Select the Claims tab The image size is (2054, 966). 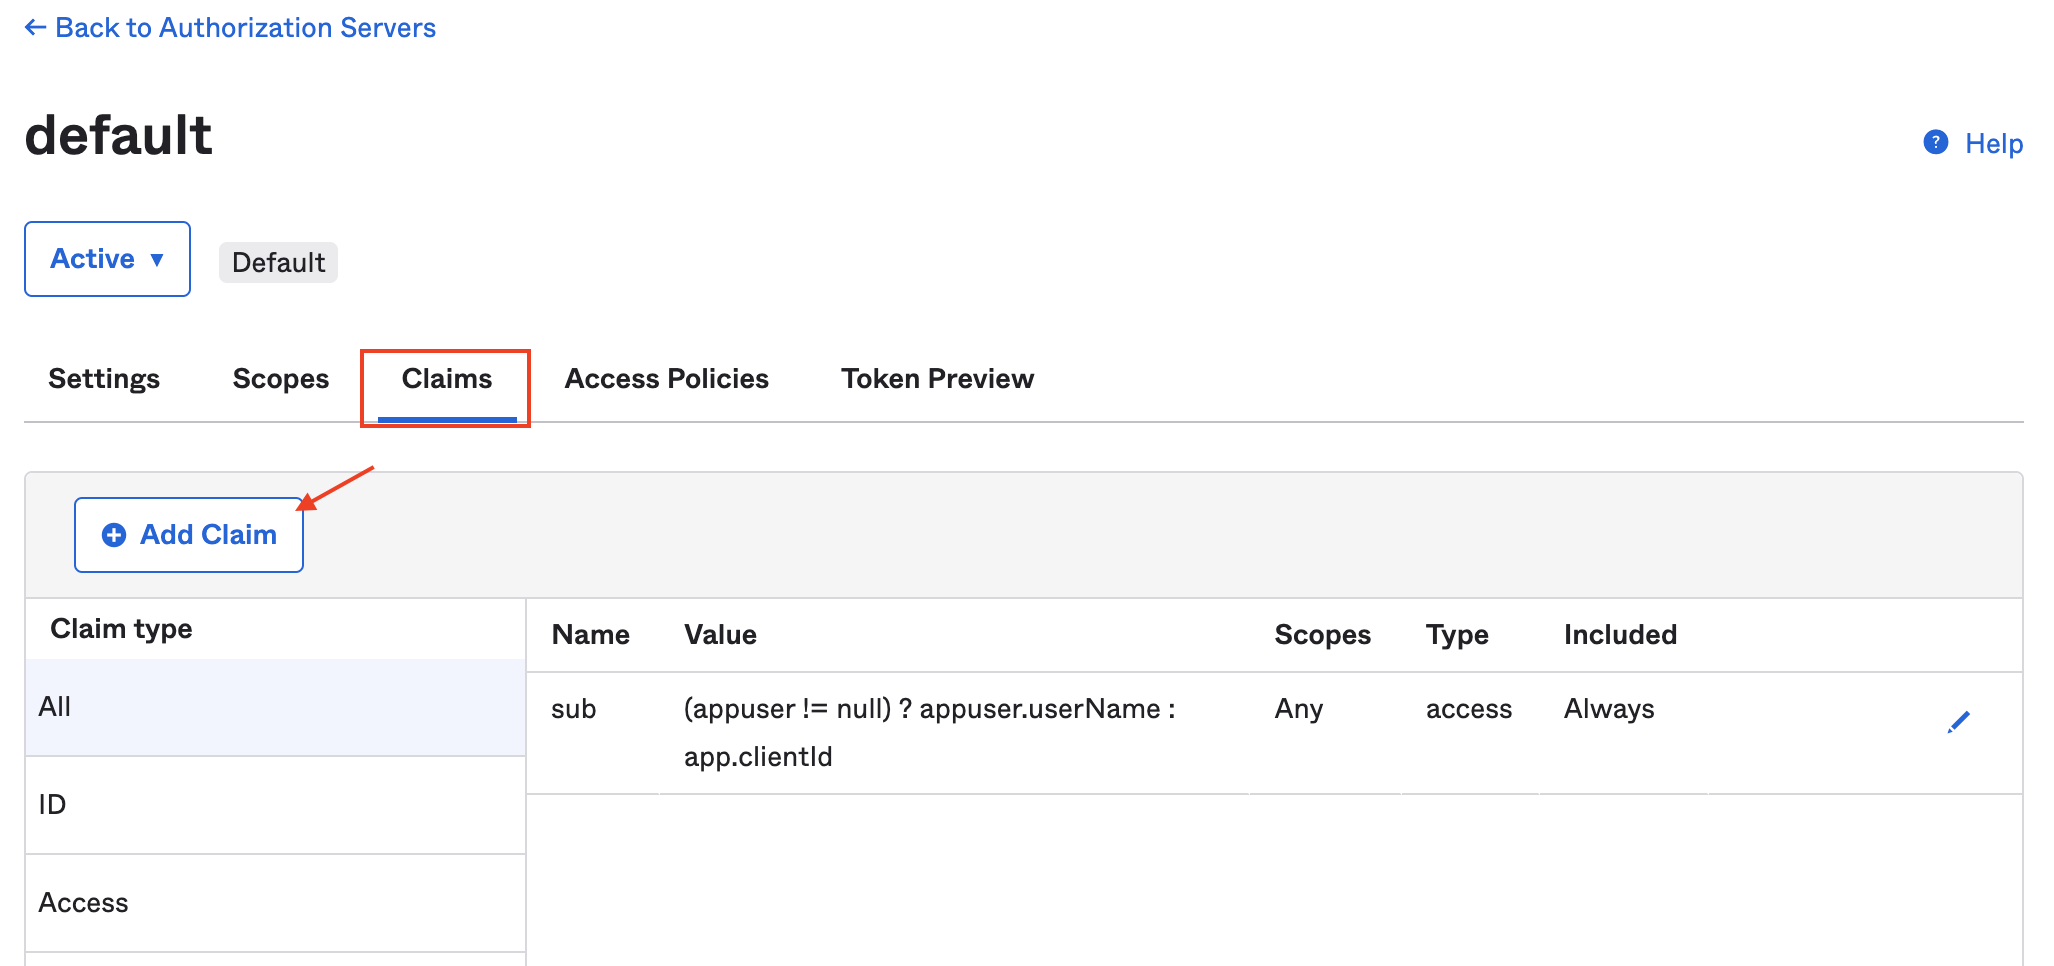point(446,379)
